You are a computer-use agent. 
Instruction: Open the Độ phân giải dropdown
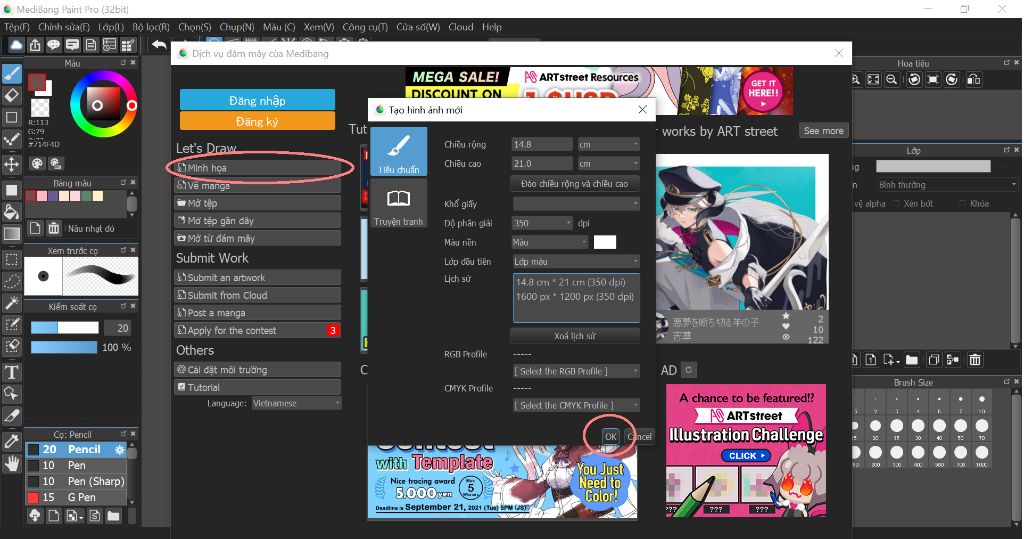click(542, 223)
